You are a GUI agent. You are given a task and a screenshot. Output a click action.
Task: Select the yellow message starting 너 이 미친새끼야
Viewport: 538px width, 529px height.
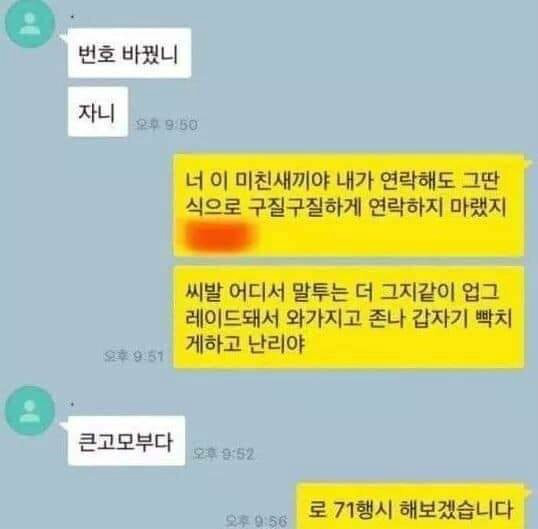tap(349, 205)
